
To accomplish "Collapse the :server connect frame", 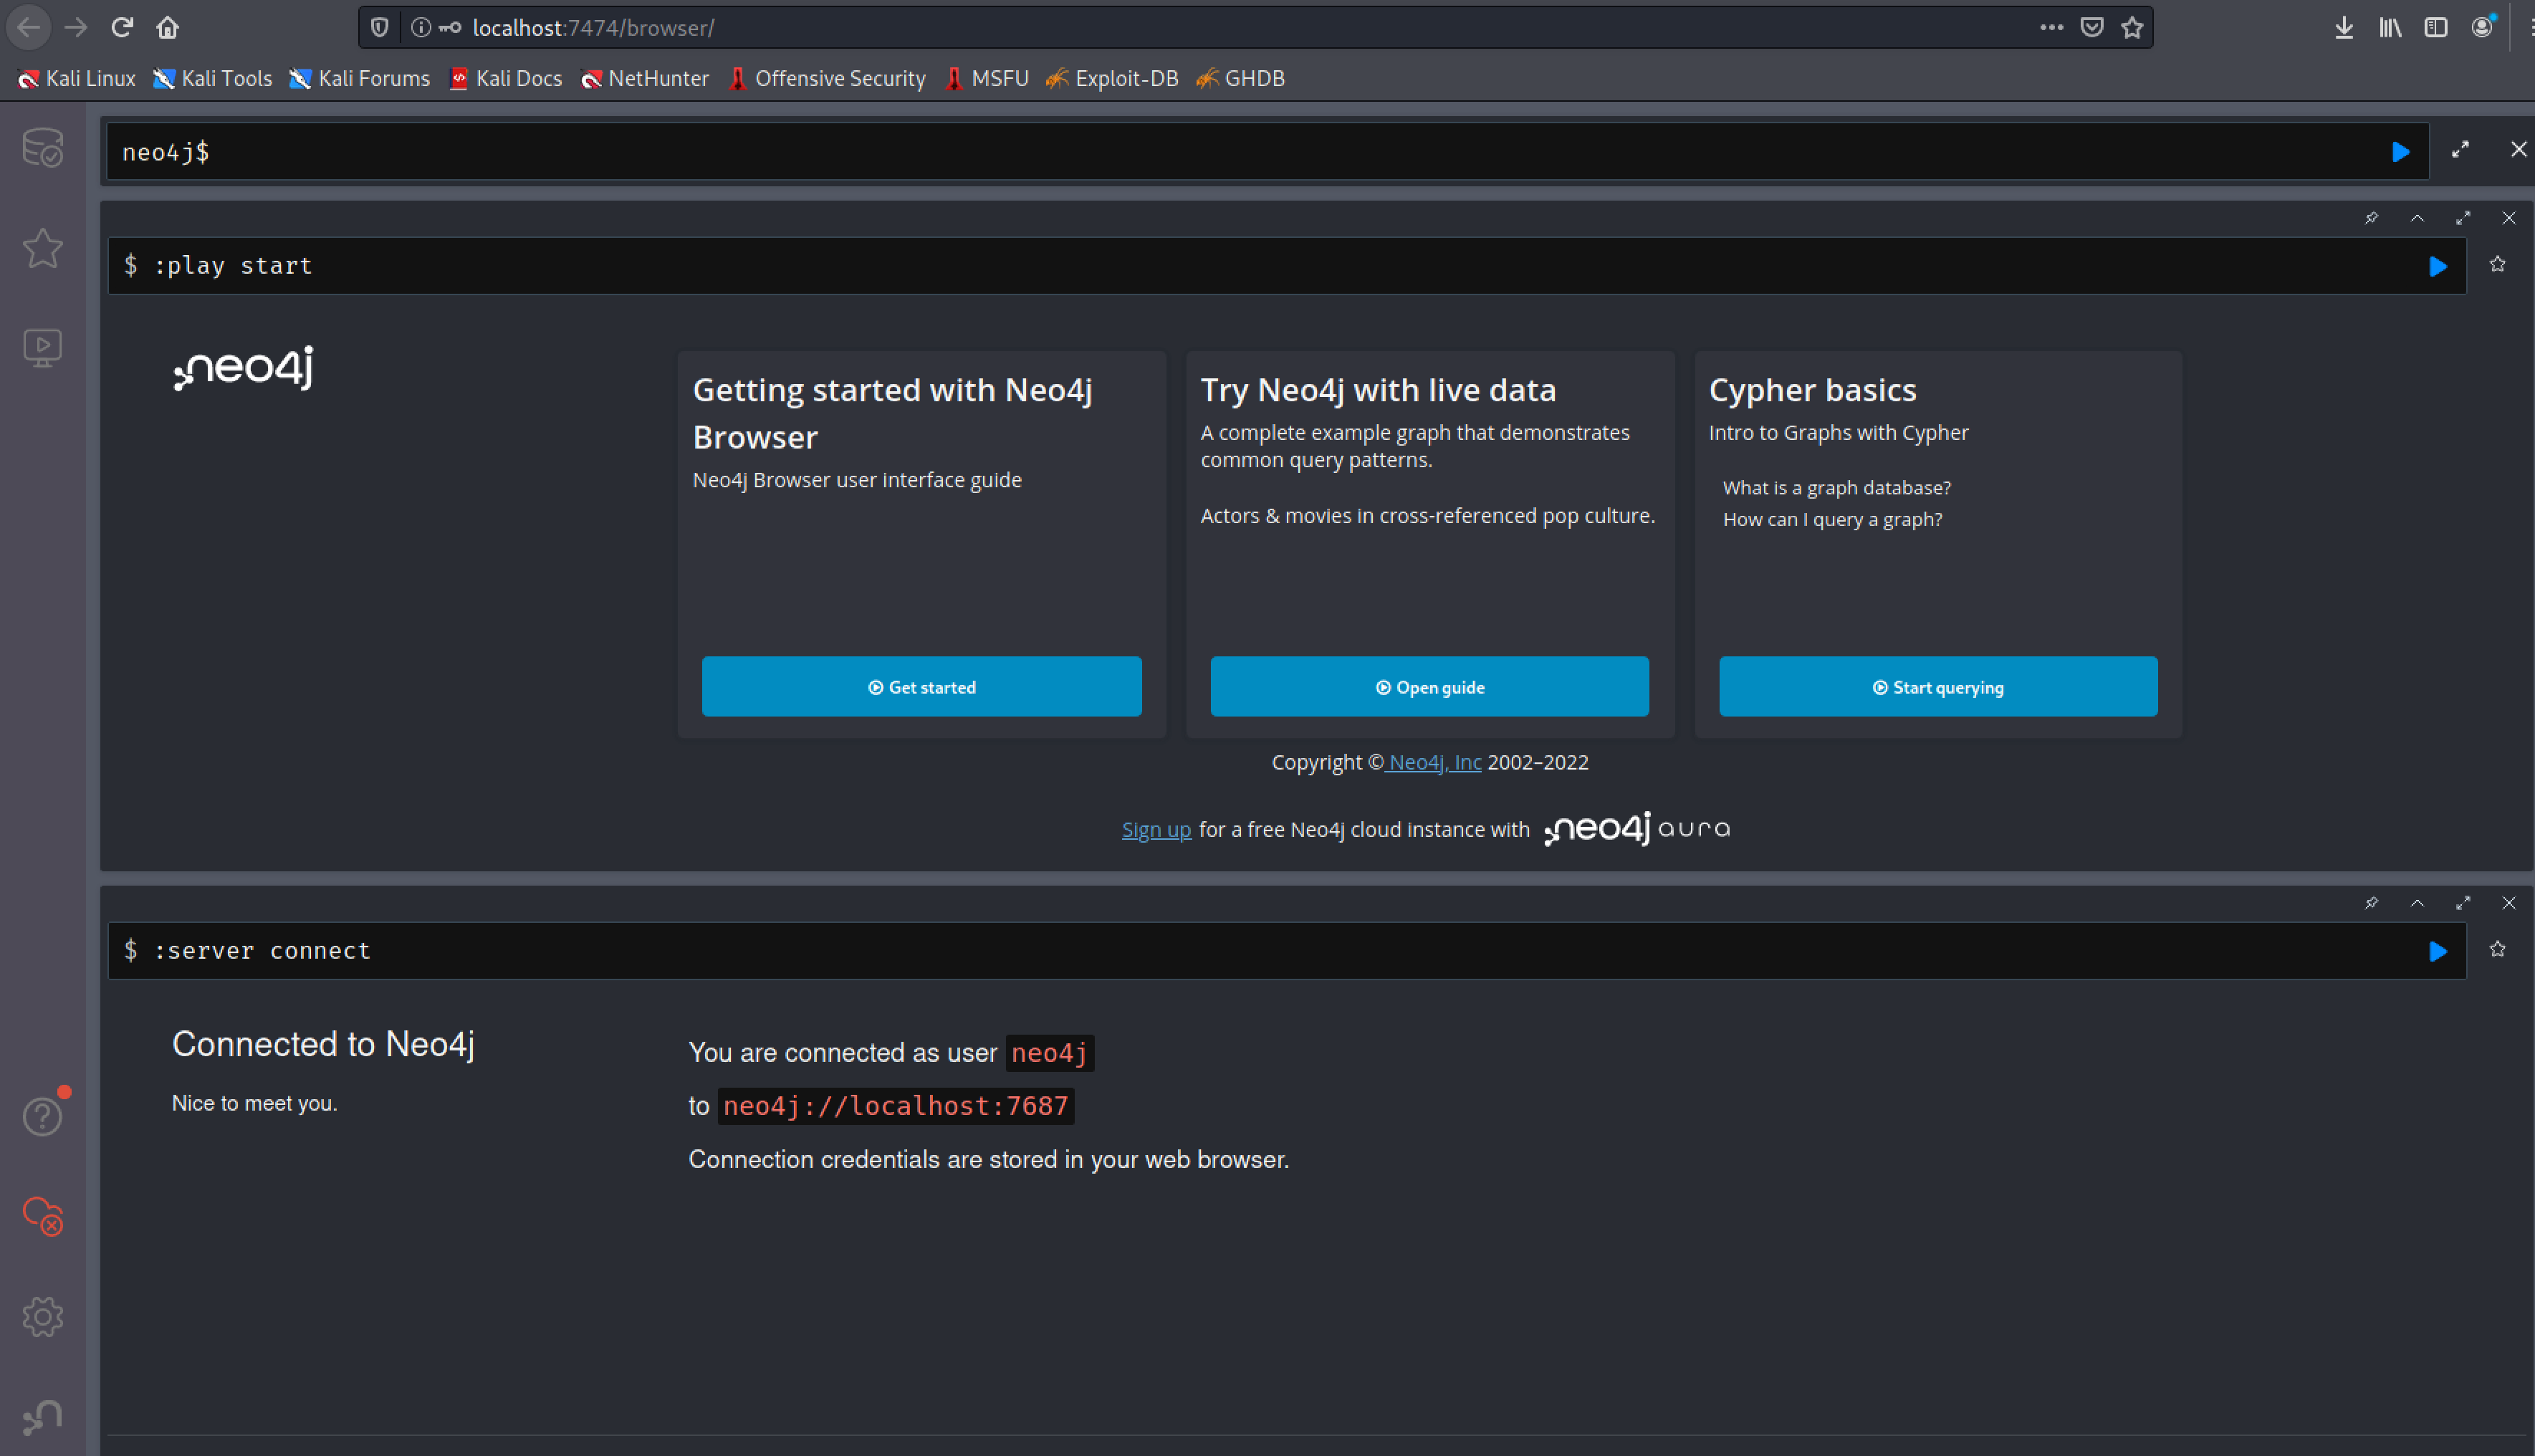I will point(2418,903).
